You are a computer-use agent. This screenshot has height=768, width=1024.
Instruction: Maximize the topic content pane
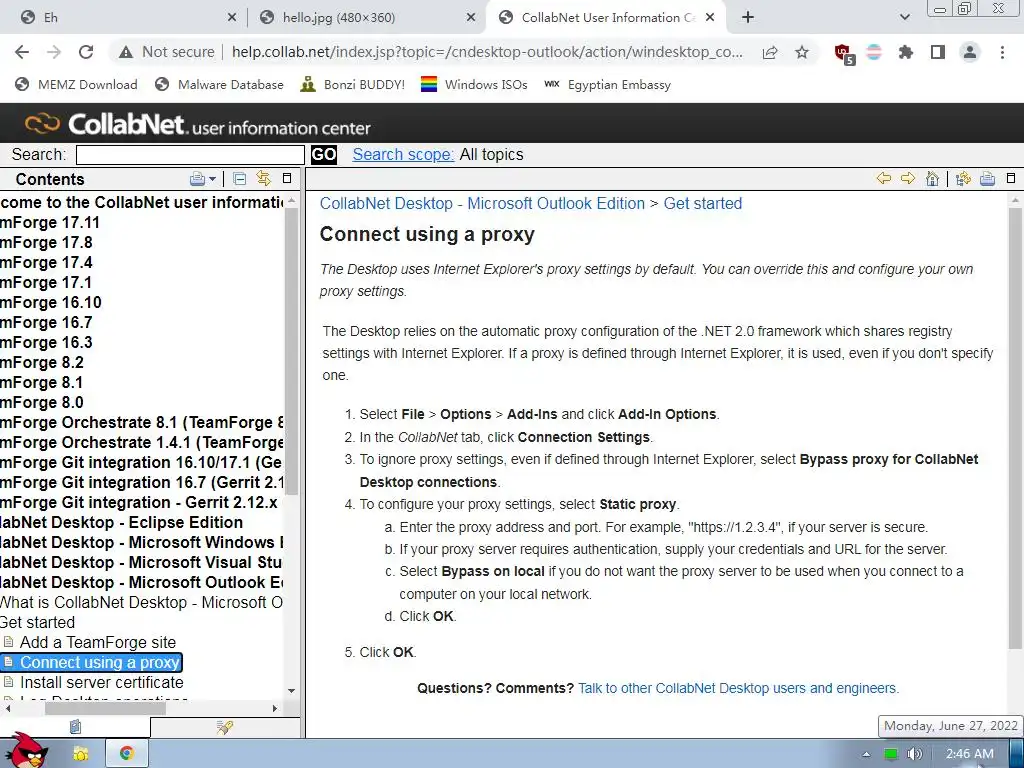tap(1011, 178)
